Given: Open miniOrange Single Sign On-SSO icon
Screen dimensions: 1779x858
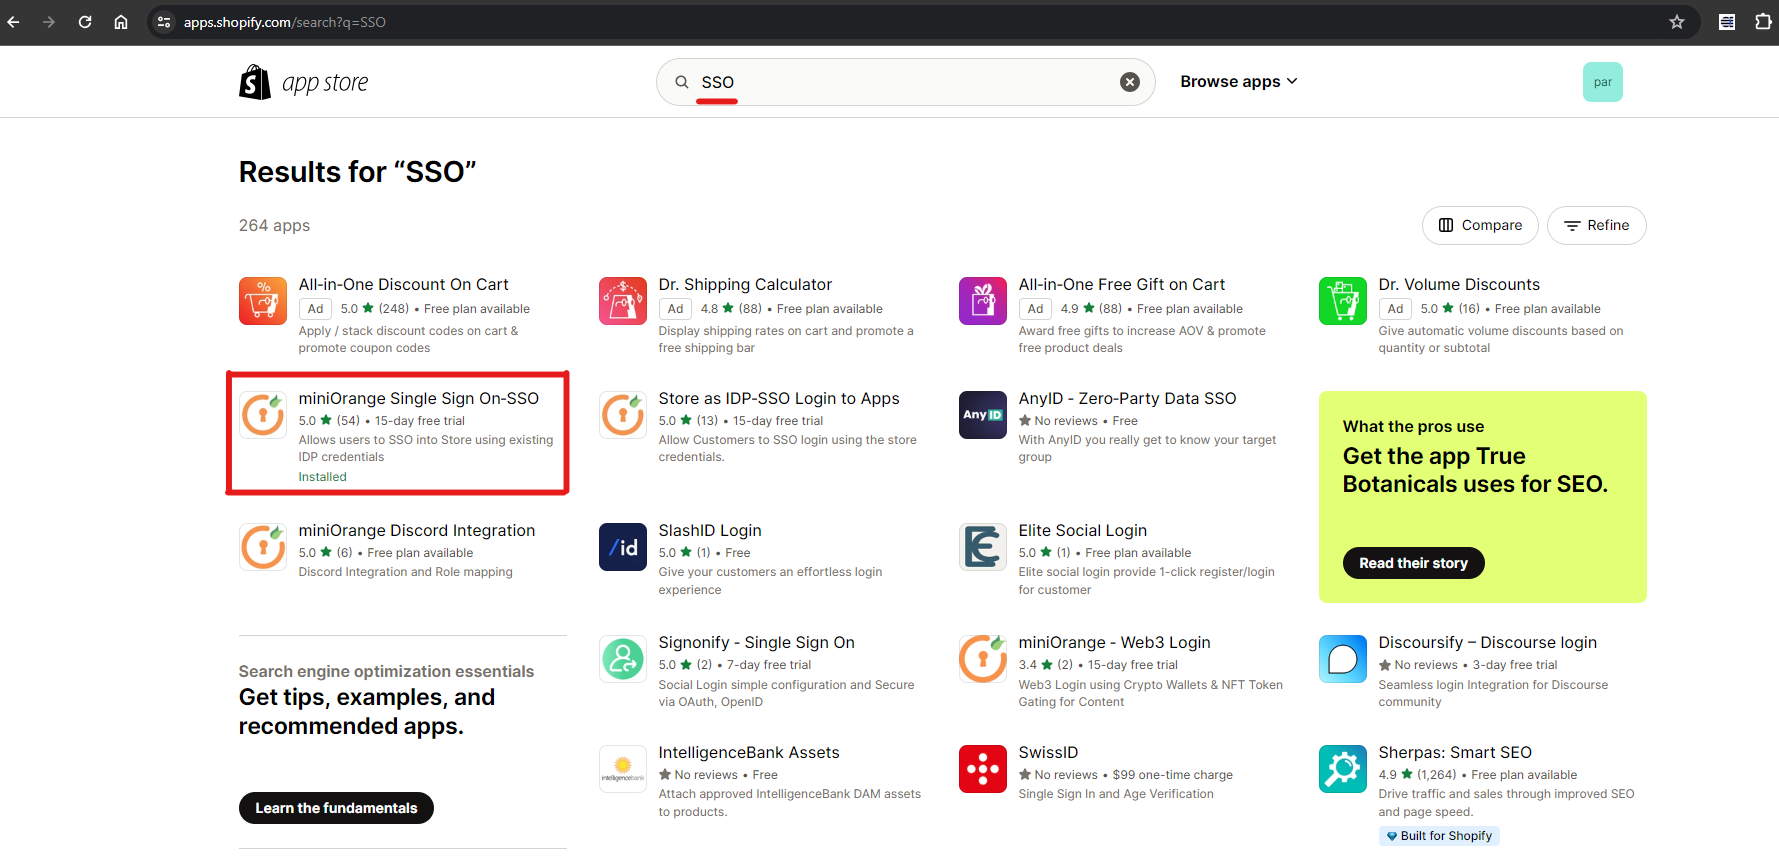Looking at the screenshot, I should click(263, 415).
